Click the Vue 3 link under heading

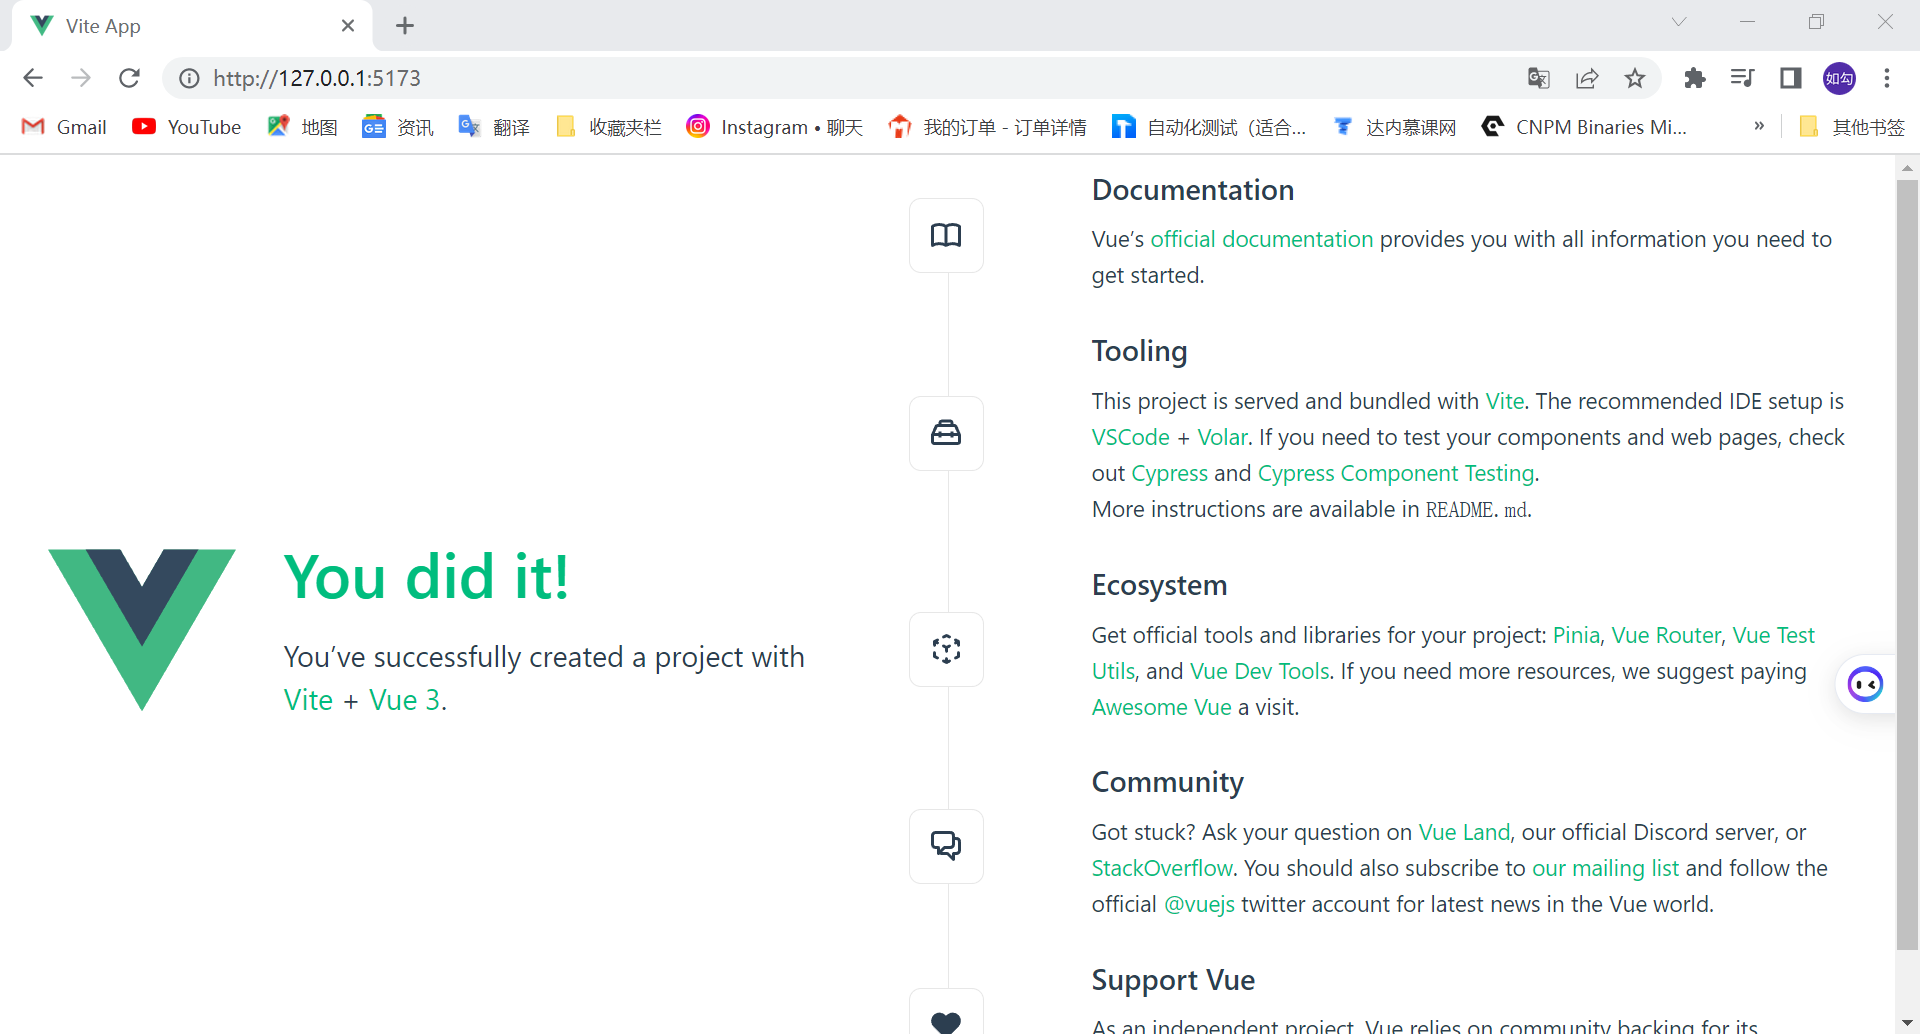pos(404,700)
